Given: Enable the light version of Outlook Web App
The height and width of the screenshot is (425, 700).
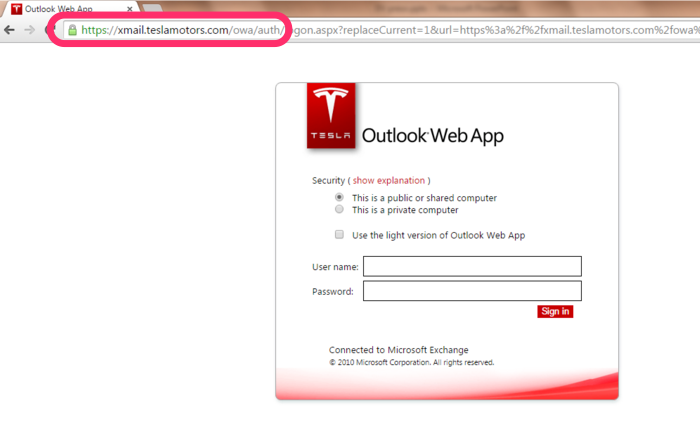Looking at the screenshot, I should [339, 234].
